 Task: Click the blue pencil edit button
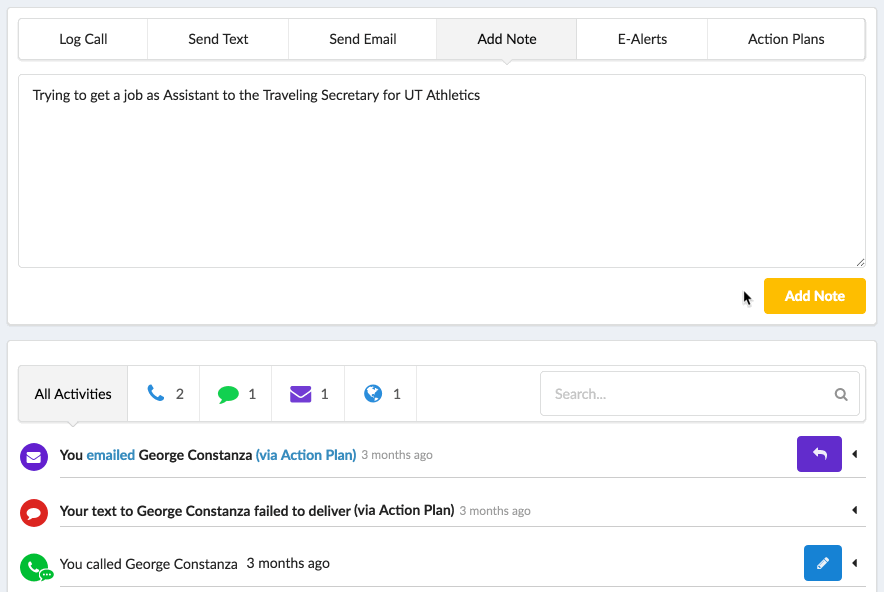click(x=822, y=563)
